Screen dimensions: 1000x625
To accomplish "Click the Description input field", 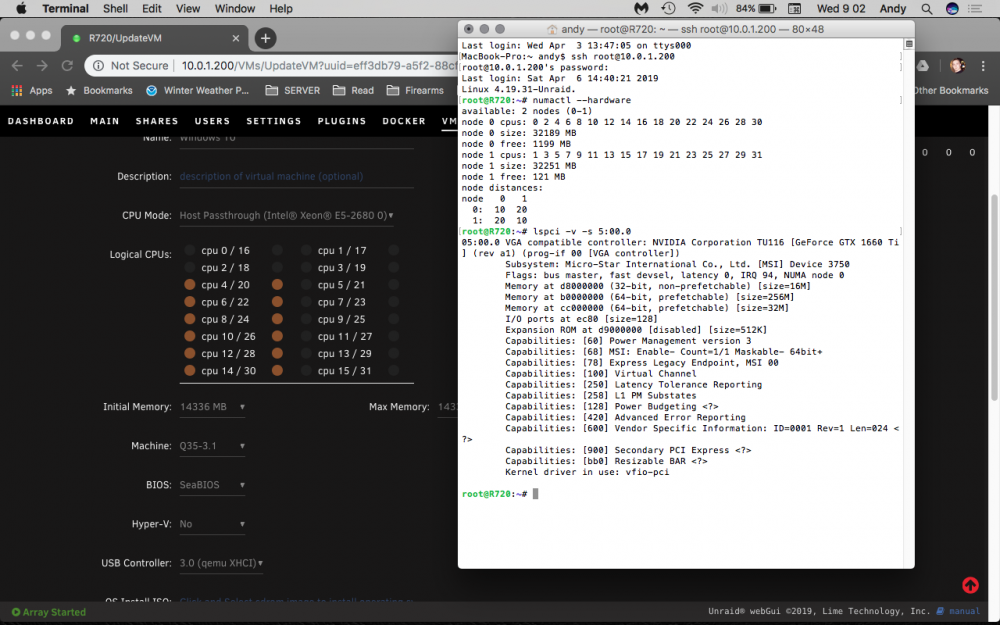I will (x=297, y=177).
